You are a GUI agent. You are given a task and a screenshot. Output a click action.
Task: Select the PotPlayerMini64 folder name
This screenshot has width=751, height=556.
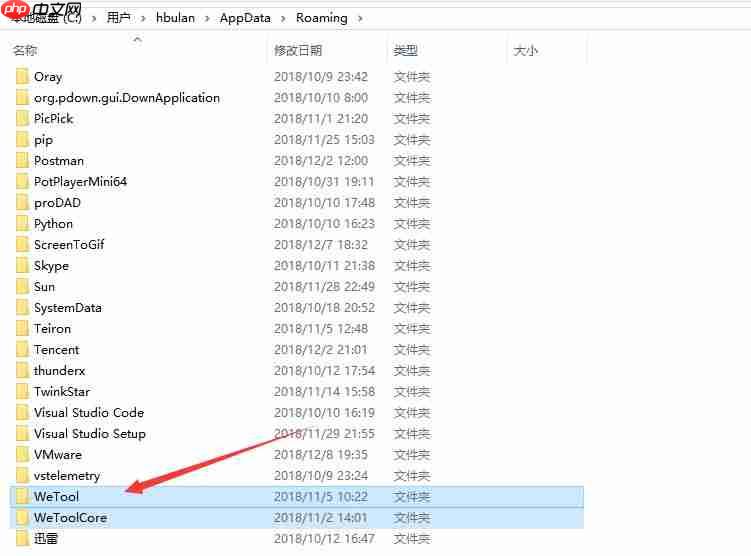click(80, 182)
